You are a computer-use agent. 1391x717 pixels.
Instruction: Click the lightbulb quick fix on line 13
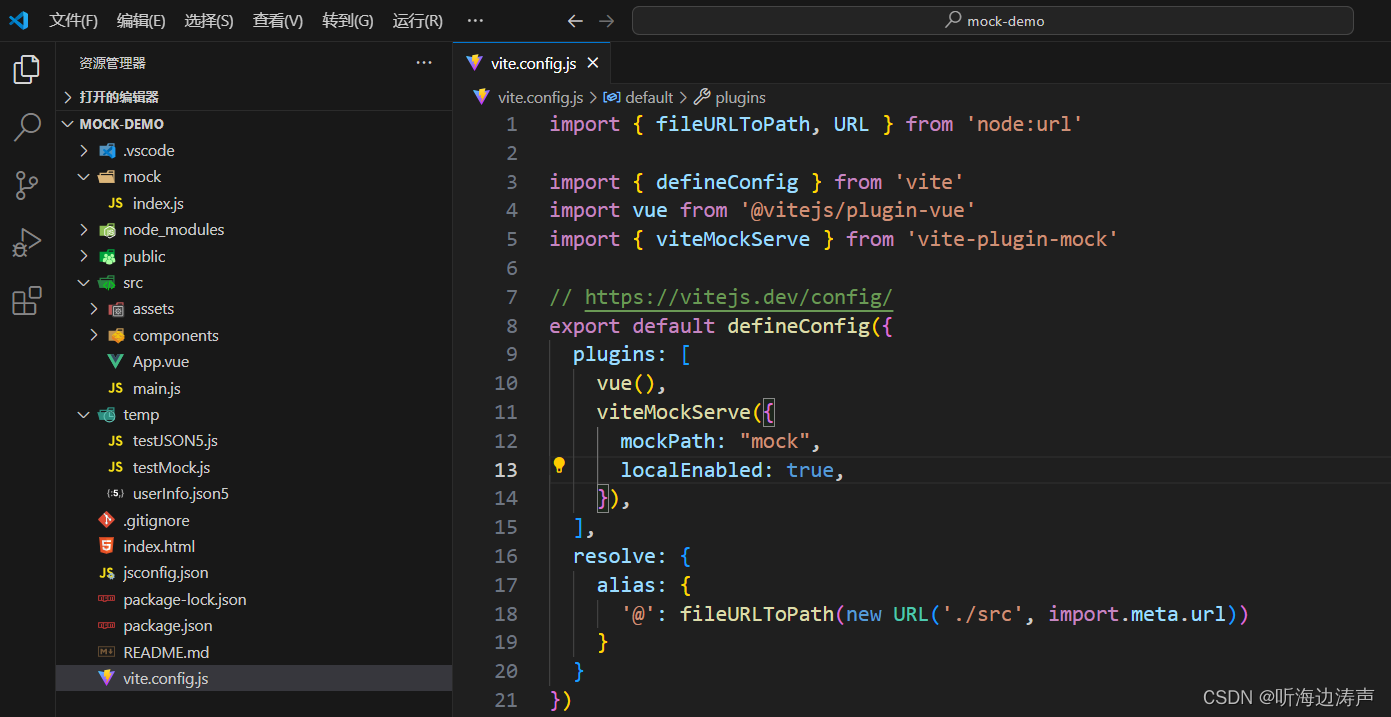click(x=559, y=465)
